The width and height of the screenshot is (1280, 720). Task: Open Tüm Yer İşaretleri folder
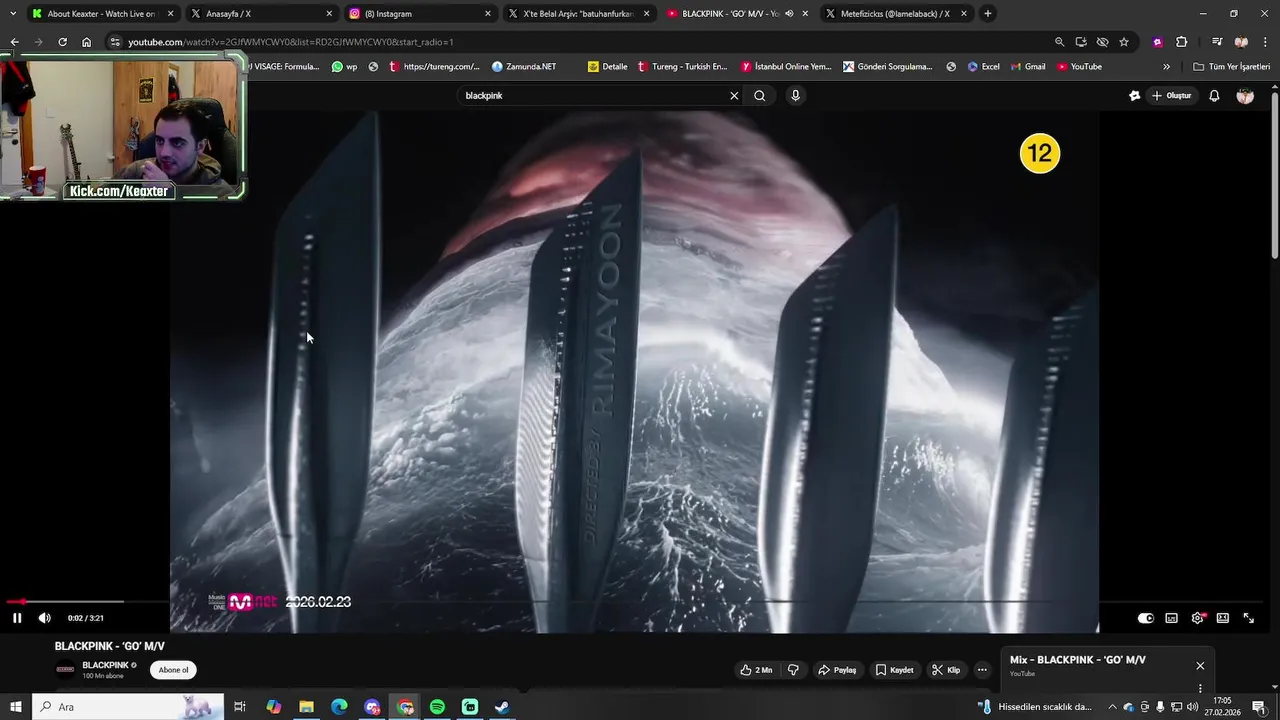[1231, 67]
